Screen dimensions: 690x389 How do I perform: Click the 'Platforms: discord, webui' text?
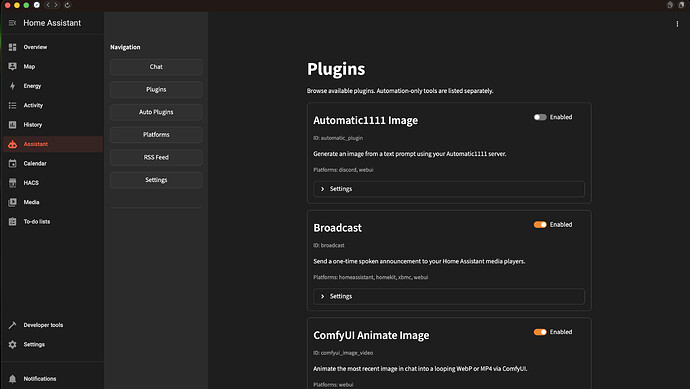343,169
